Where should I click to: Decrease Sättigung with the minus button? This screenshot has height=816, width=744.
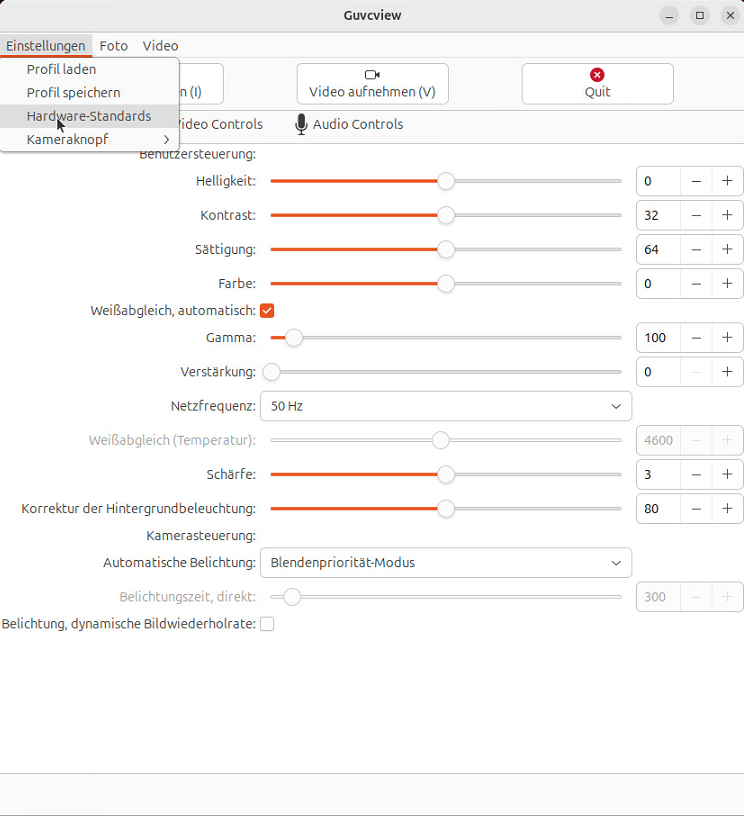(x=696, y=250)
